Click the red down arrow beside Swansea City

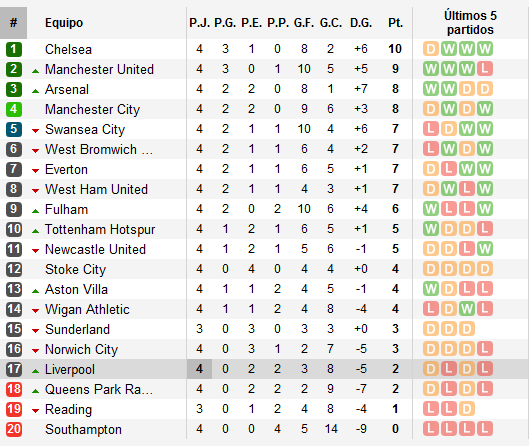coord(35,131)
